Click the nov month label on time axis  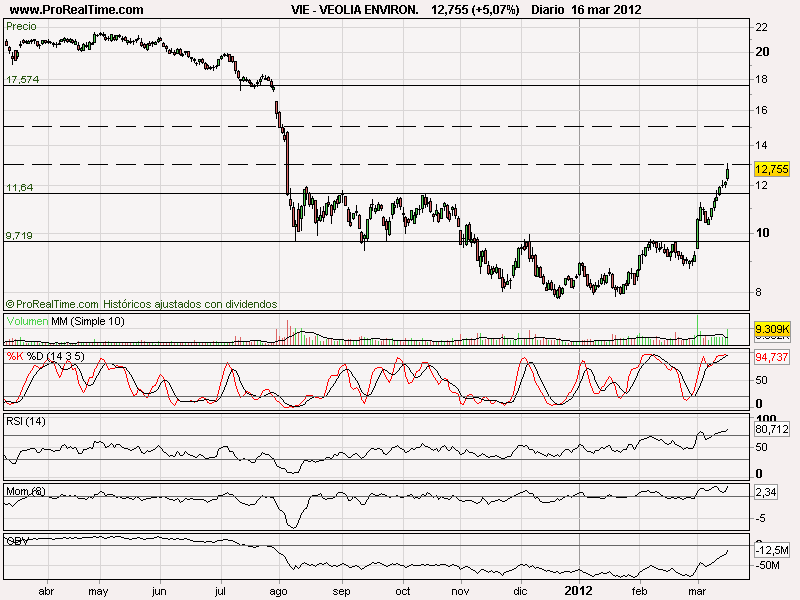tap(460, 591)
